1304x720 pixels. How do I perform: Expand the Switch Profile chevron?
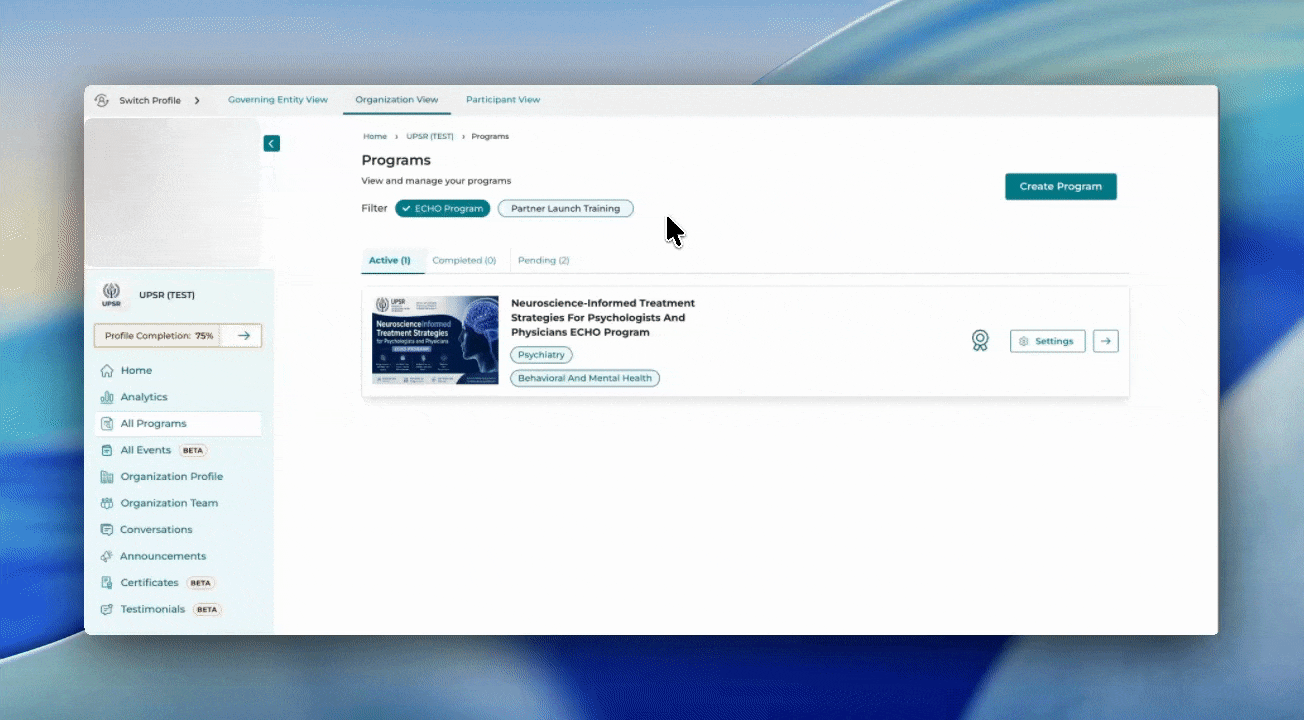197,100
